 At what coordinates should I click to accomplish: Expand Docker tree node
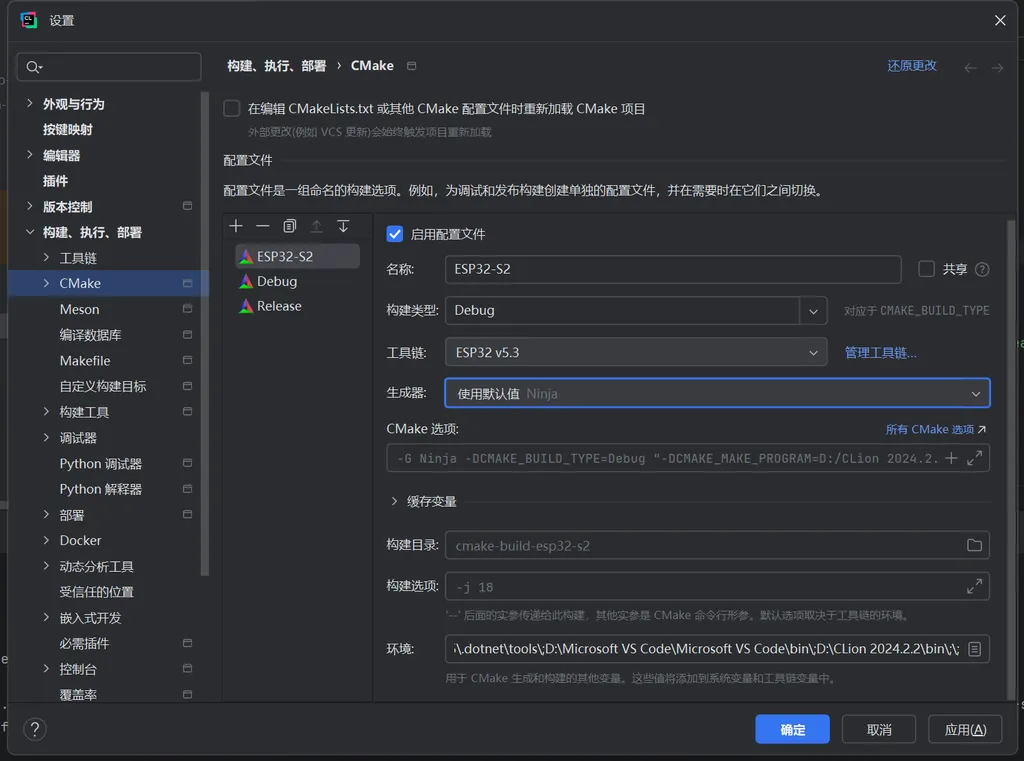pos(46,540)
